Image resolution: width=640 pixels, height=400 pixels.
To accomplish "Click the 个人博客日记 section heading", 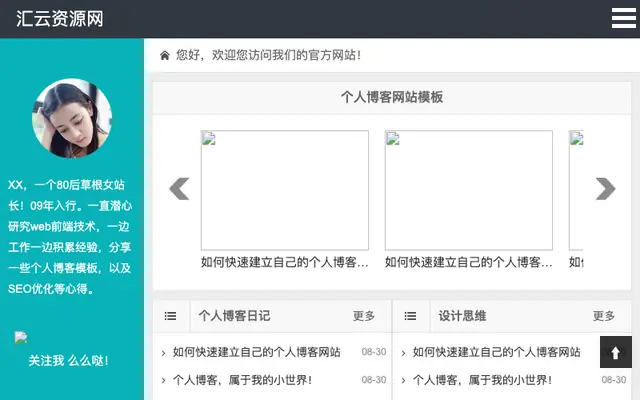I will point(234,316).
